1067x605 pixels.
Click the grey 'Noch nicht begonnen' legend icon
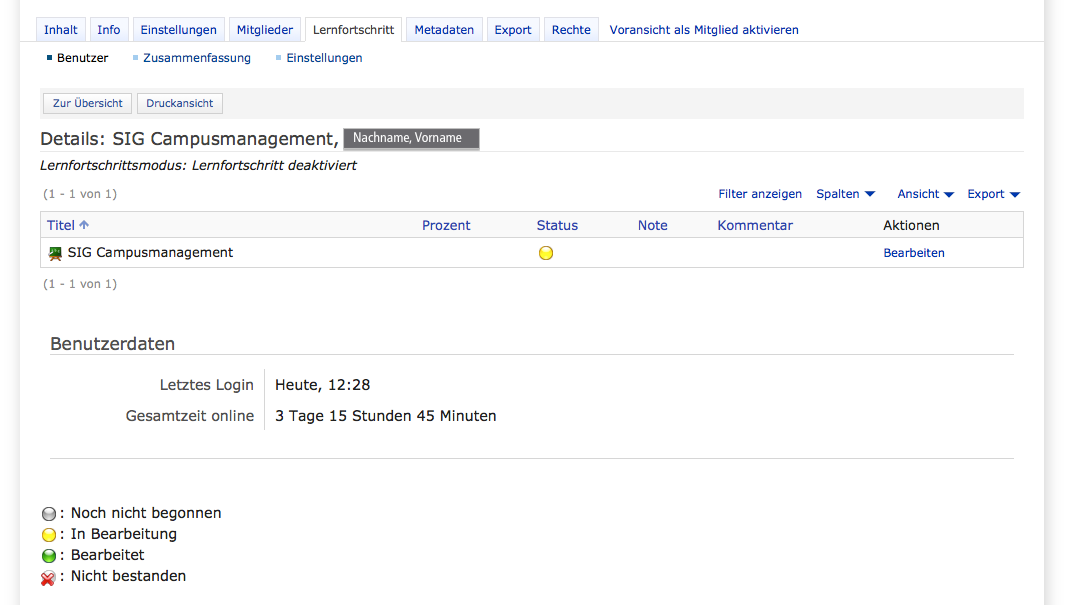tap(48, 514)
